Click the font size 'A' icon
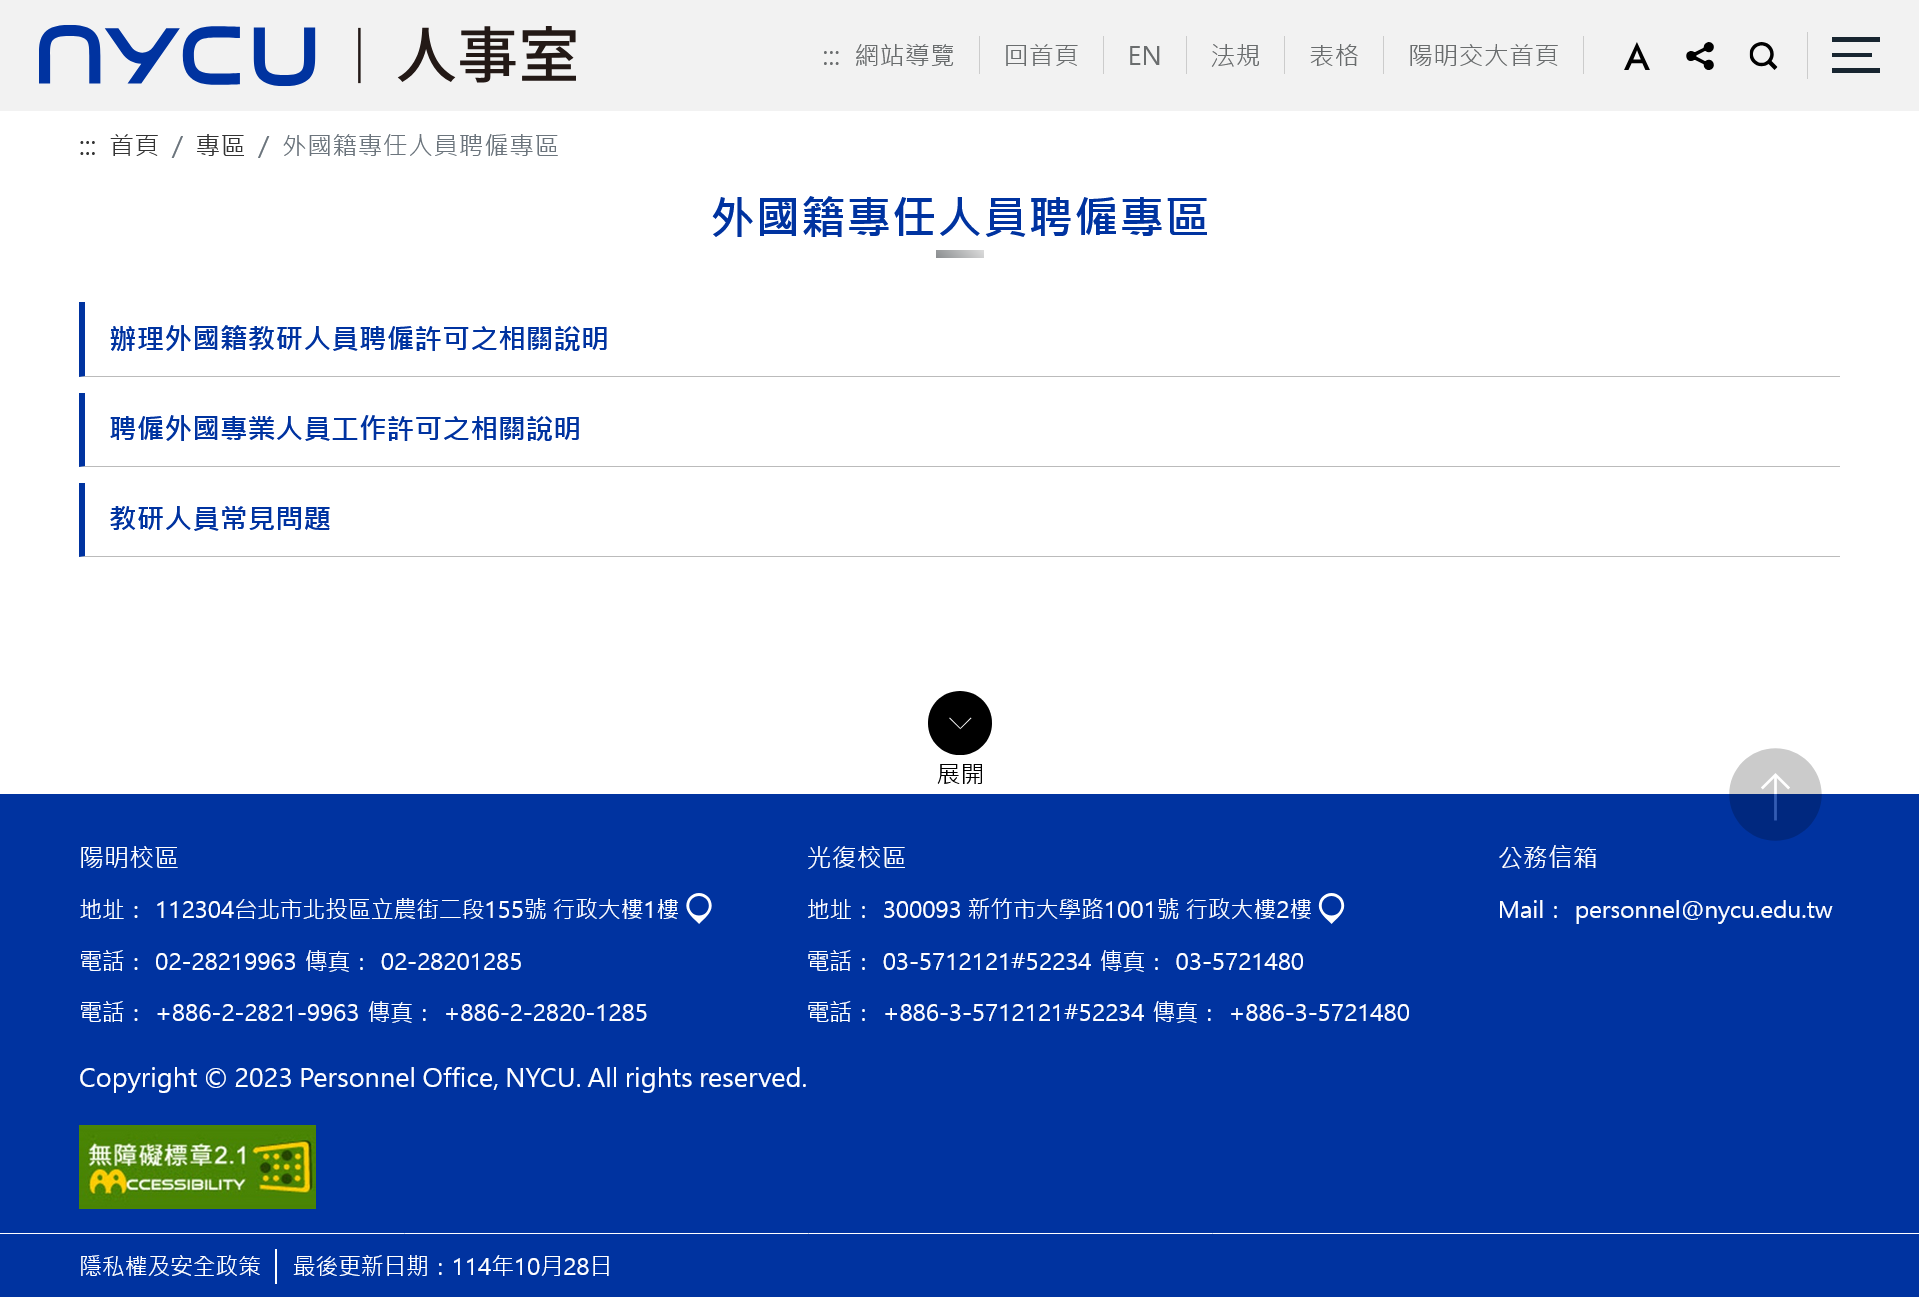 tap(1636, 56)
